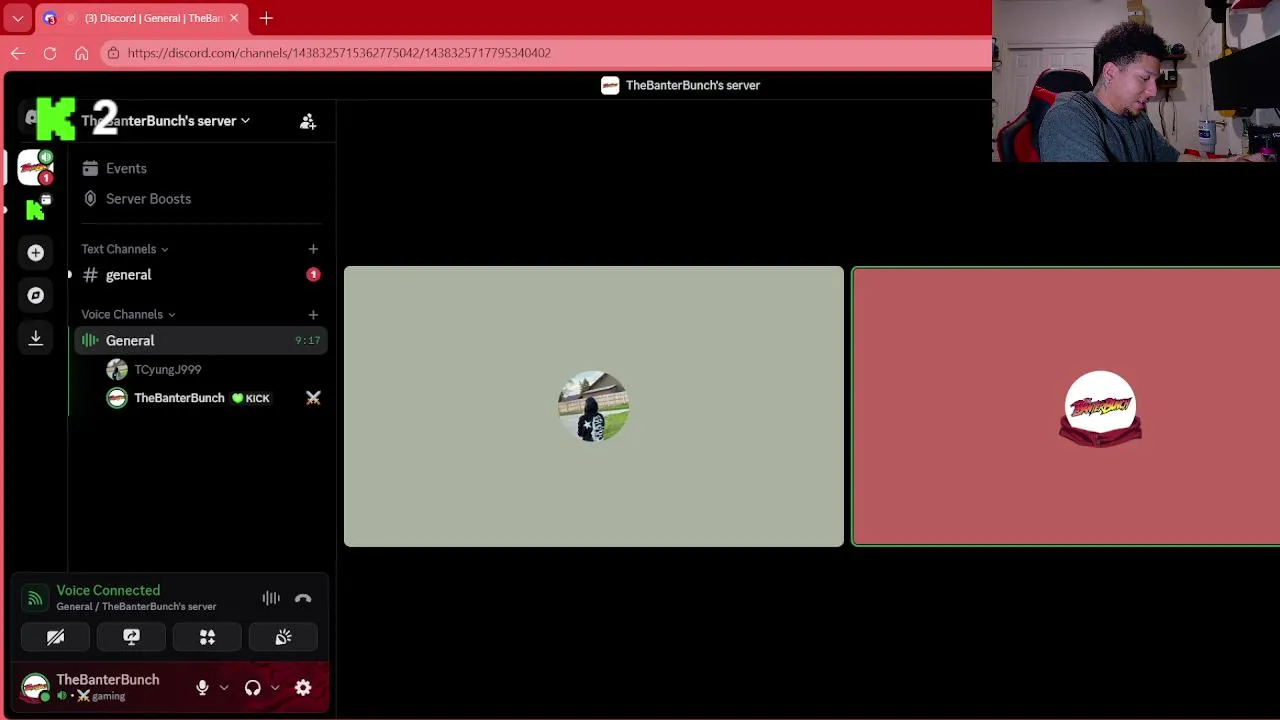Click the KICK badge next to TheBanterBunch
The width and height of the screenshot is (1280, 720).
point(251,398)
